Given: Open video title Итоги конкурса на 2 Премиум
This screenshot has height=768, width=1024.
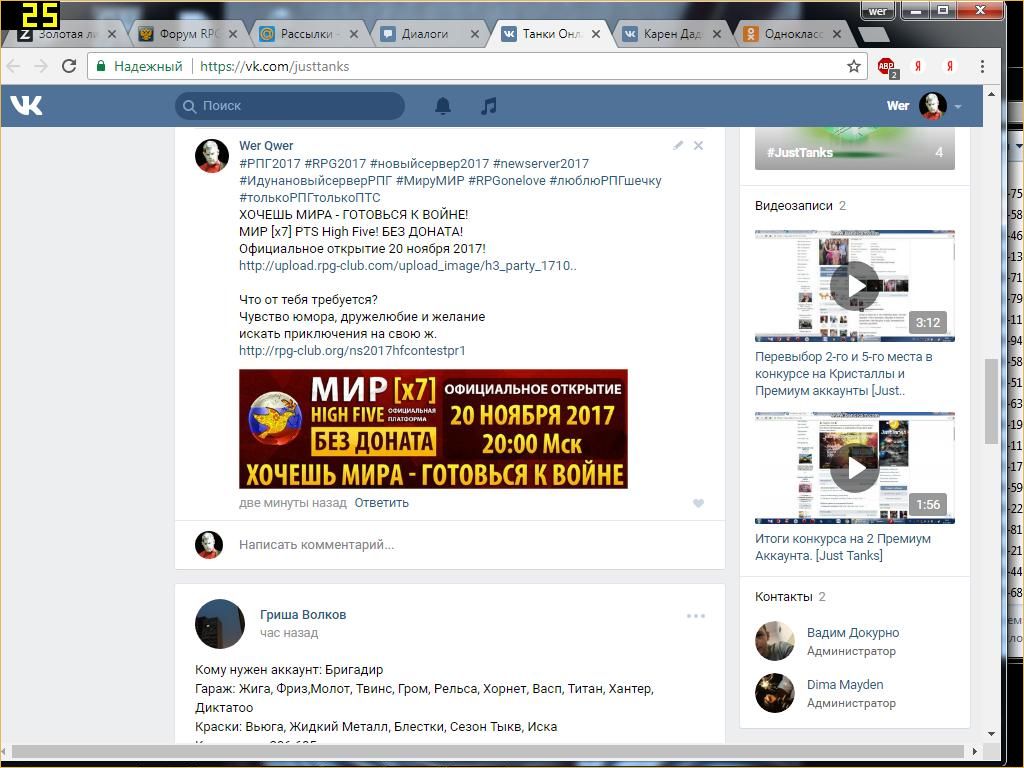Looking at the screenshot, I should (843, 547).
